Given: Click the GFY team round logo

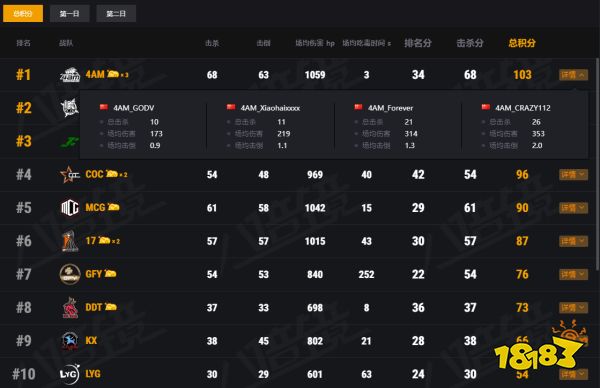Looking at the screenshot, I should point(70,274).
